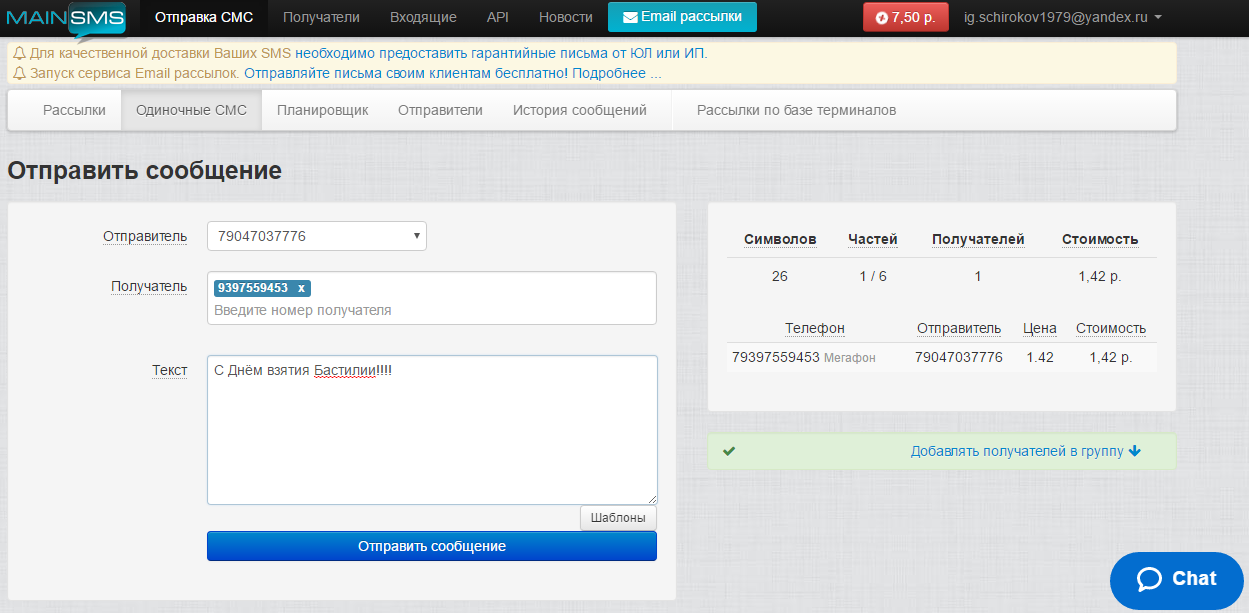Screen dimensions: 1249x613
Task: Open Email рассылки from top bar
Action: coord(682,17)
